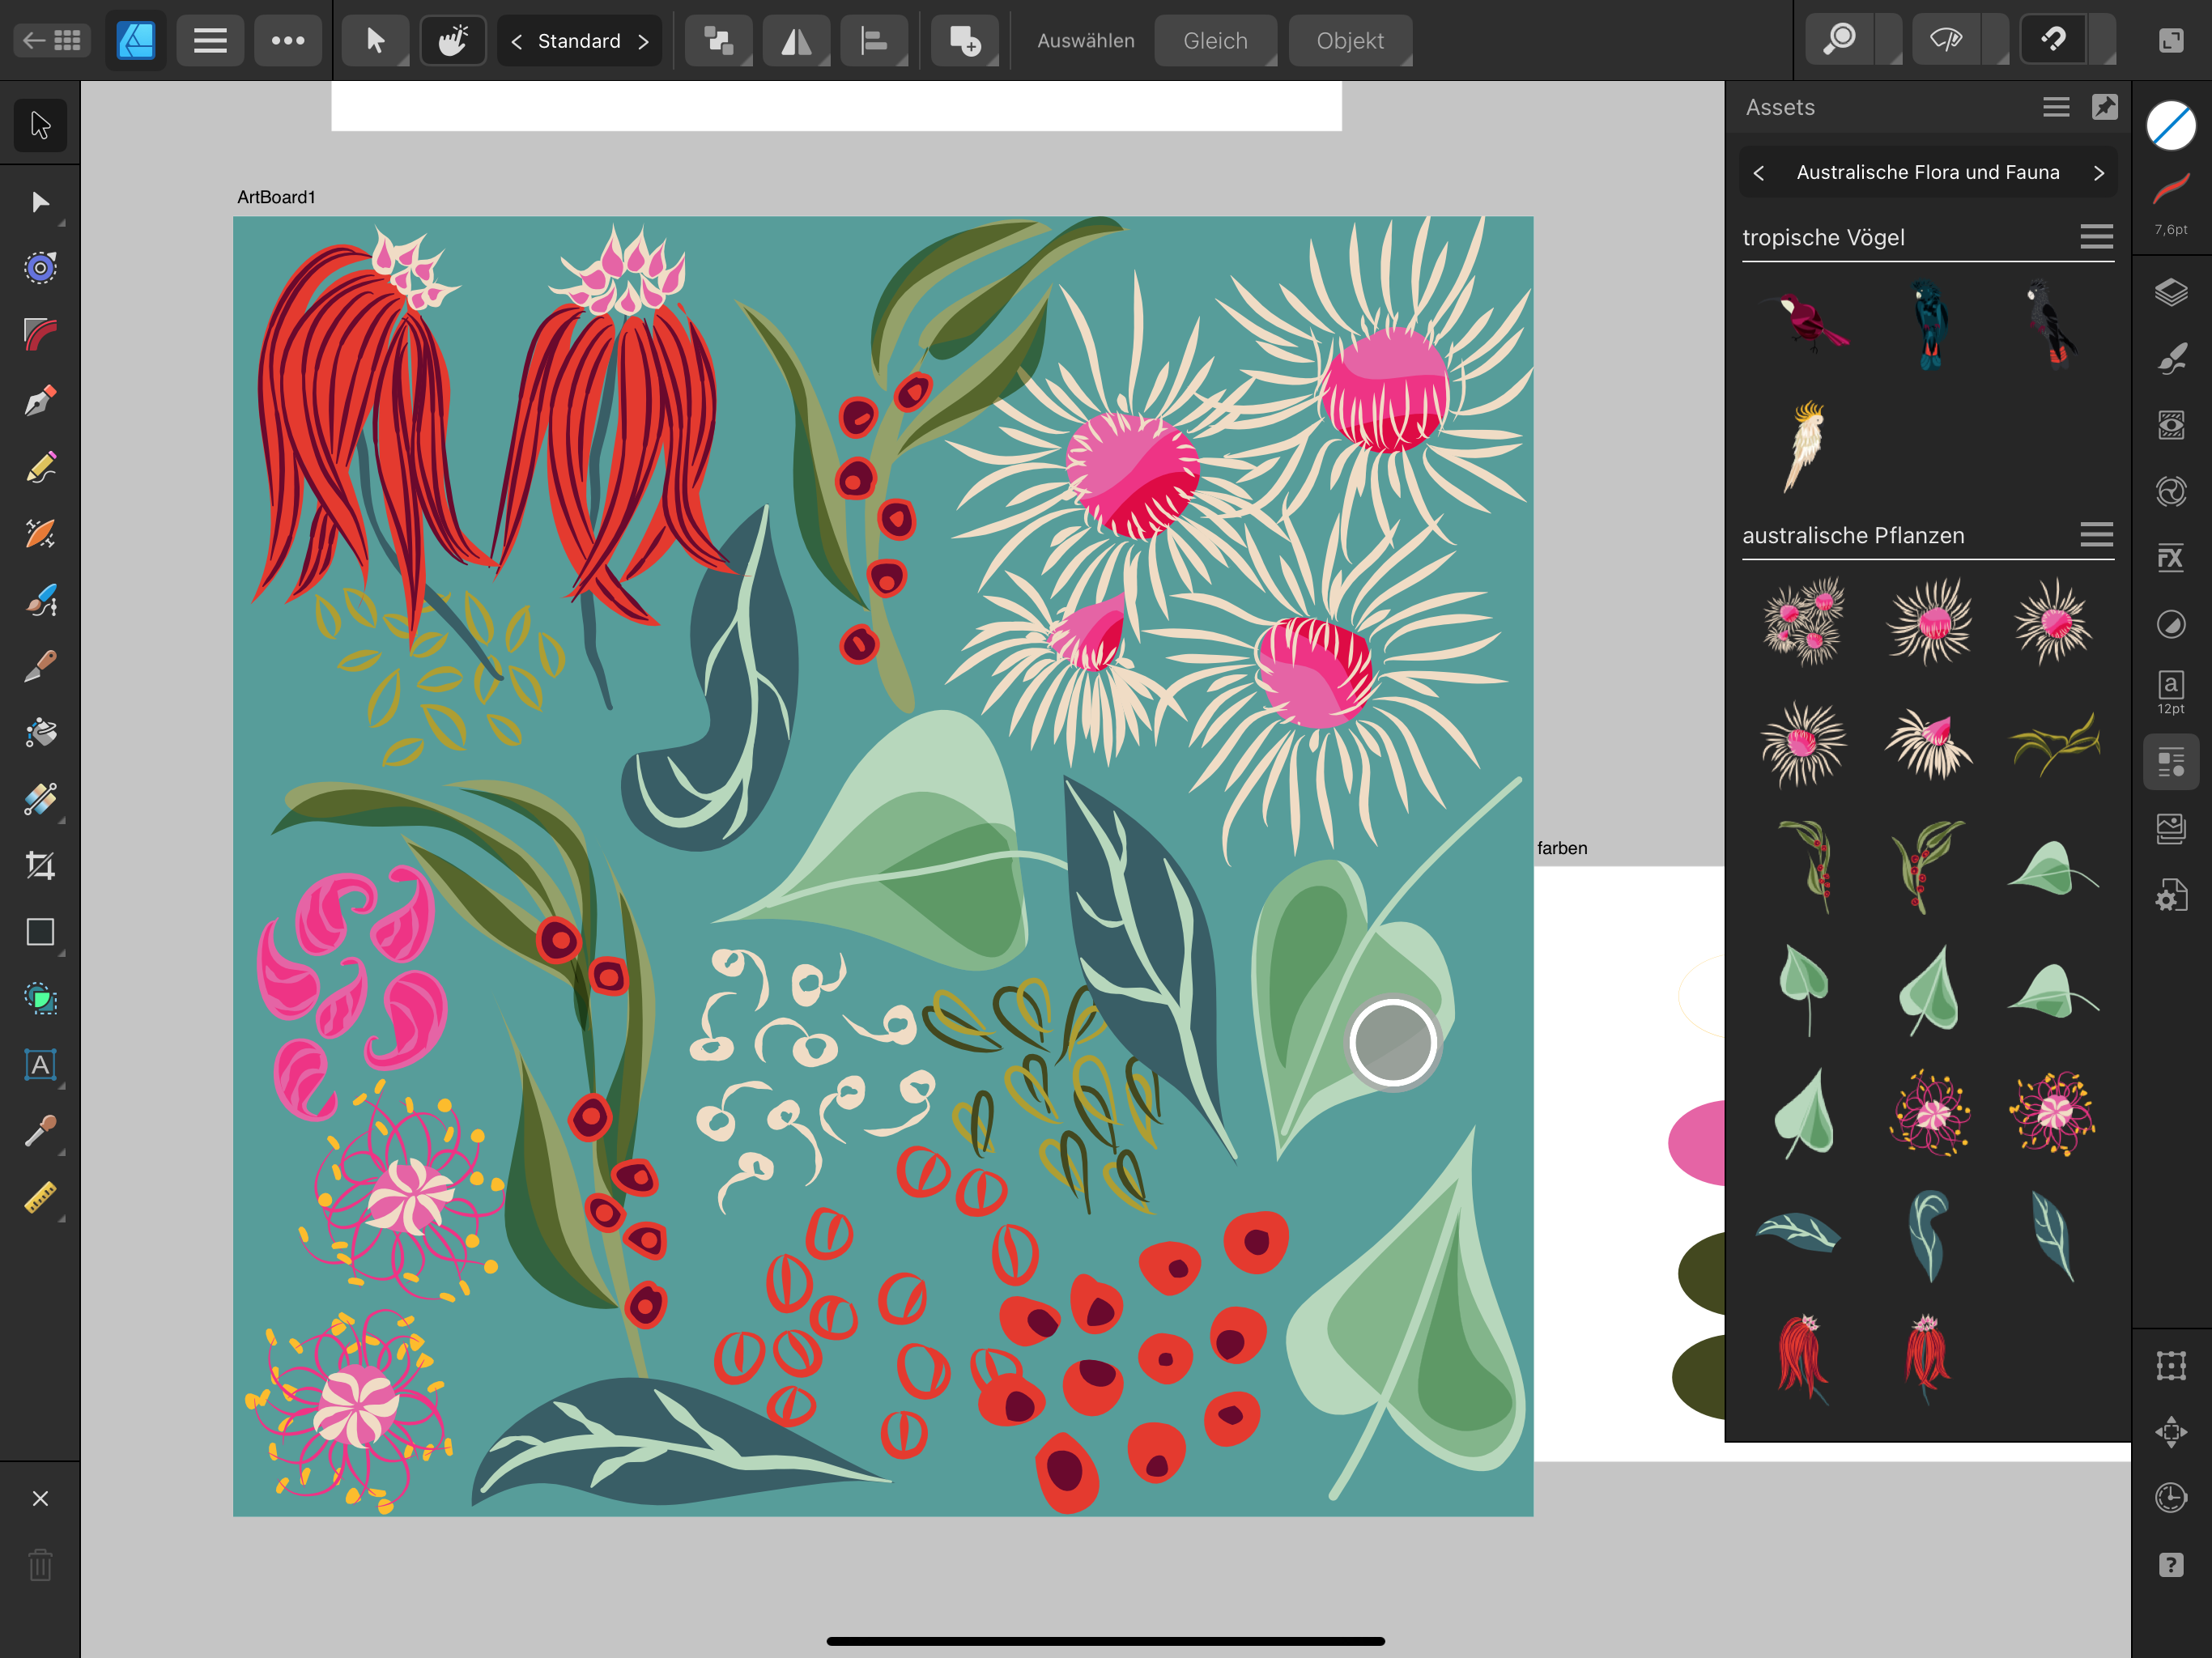
Task: Deselect using the X button
Action: [x=40, y=1498]
